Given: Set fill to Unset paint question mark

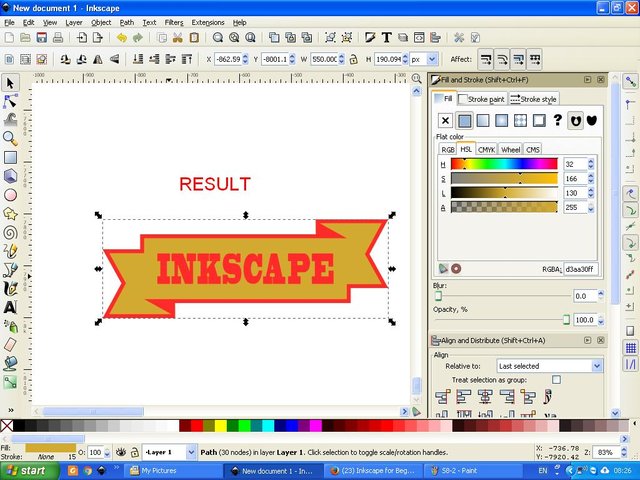Looking at the screenshot, I should click(x=558, y=120).
